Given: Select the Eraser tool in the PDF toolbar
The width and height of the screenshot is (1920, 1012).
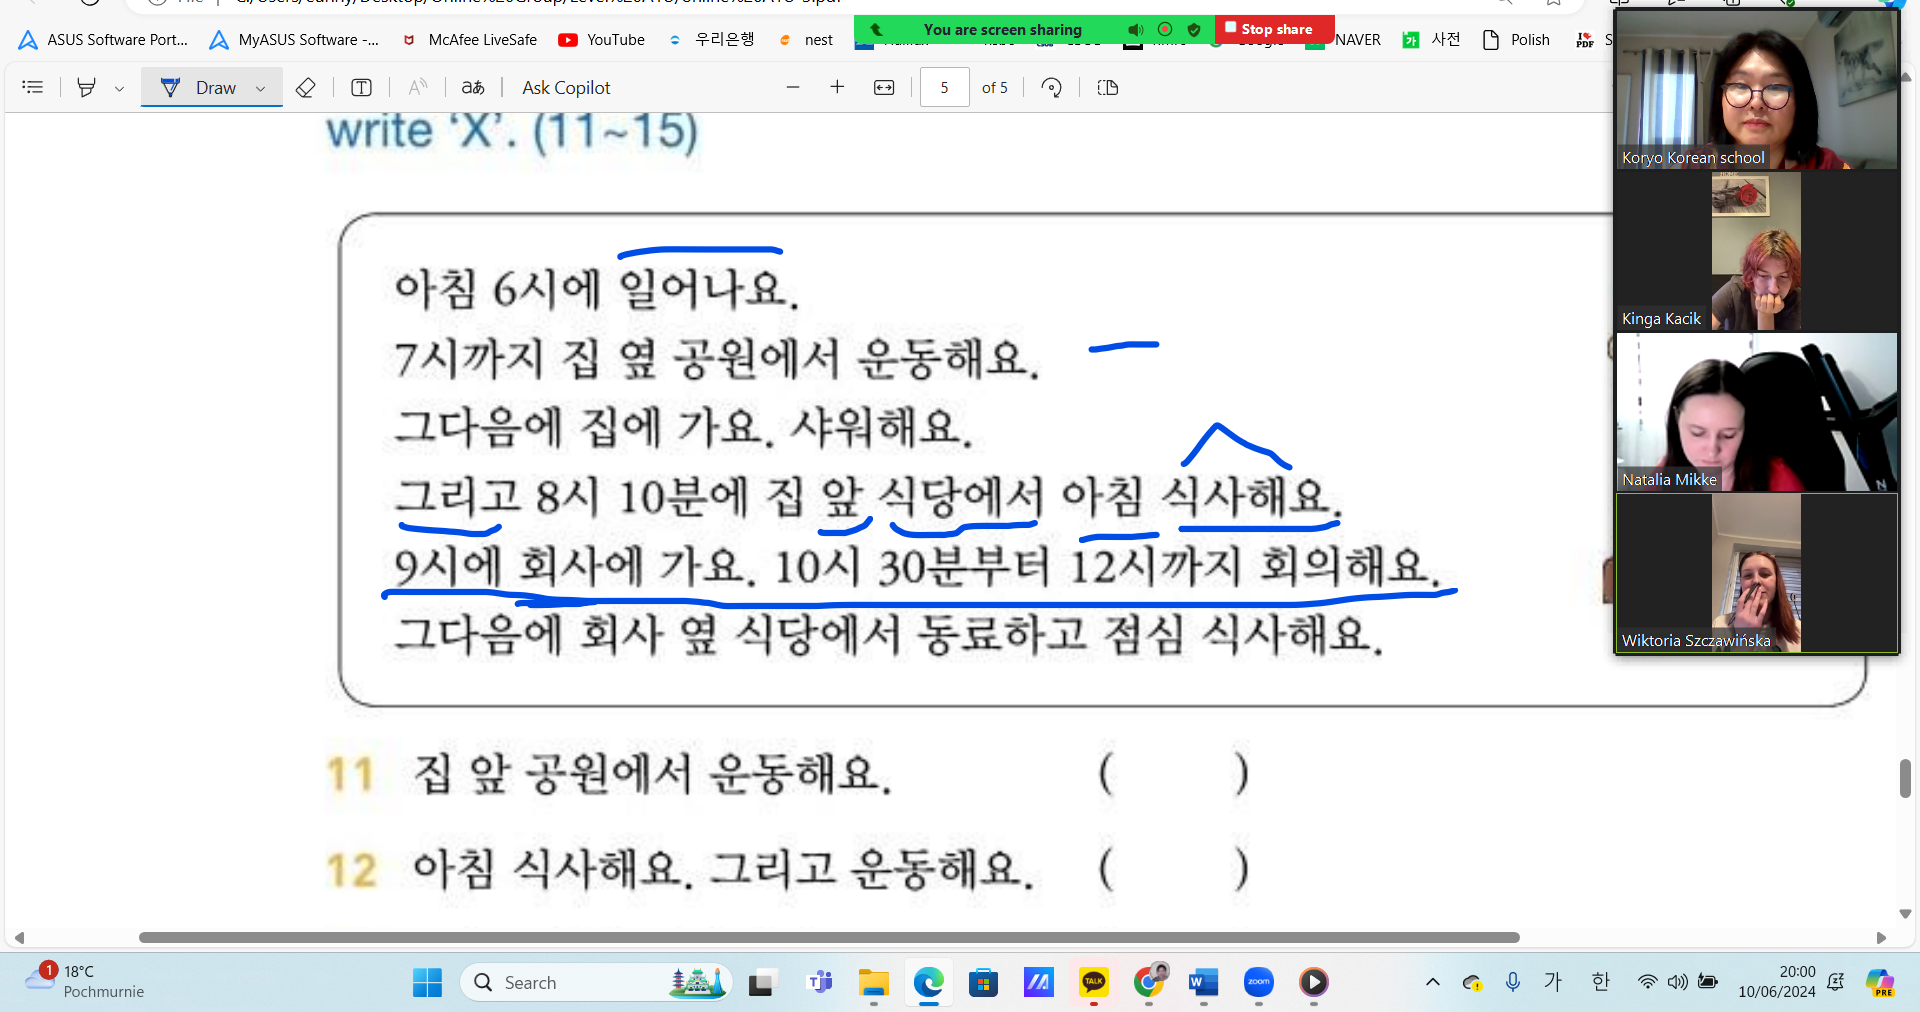Looking at the screenshot, I should tap(306, 87).
